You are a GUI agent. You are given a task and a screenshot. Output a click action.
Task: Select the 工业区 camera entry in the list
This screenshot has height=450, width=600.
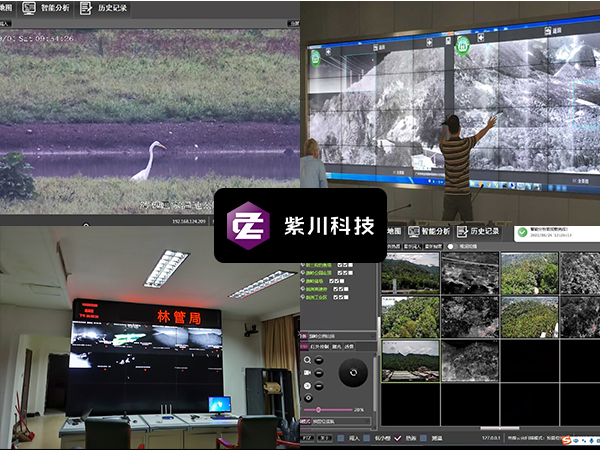[x=316, y=297]
